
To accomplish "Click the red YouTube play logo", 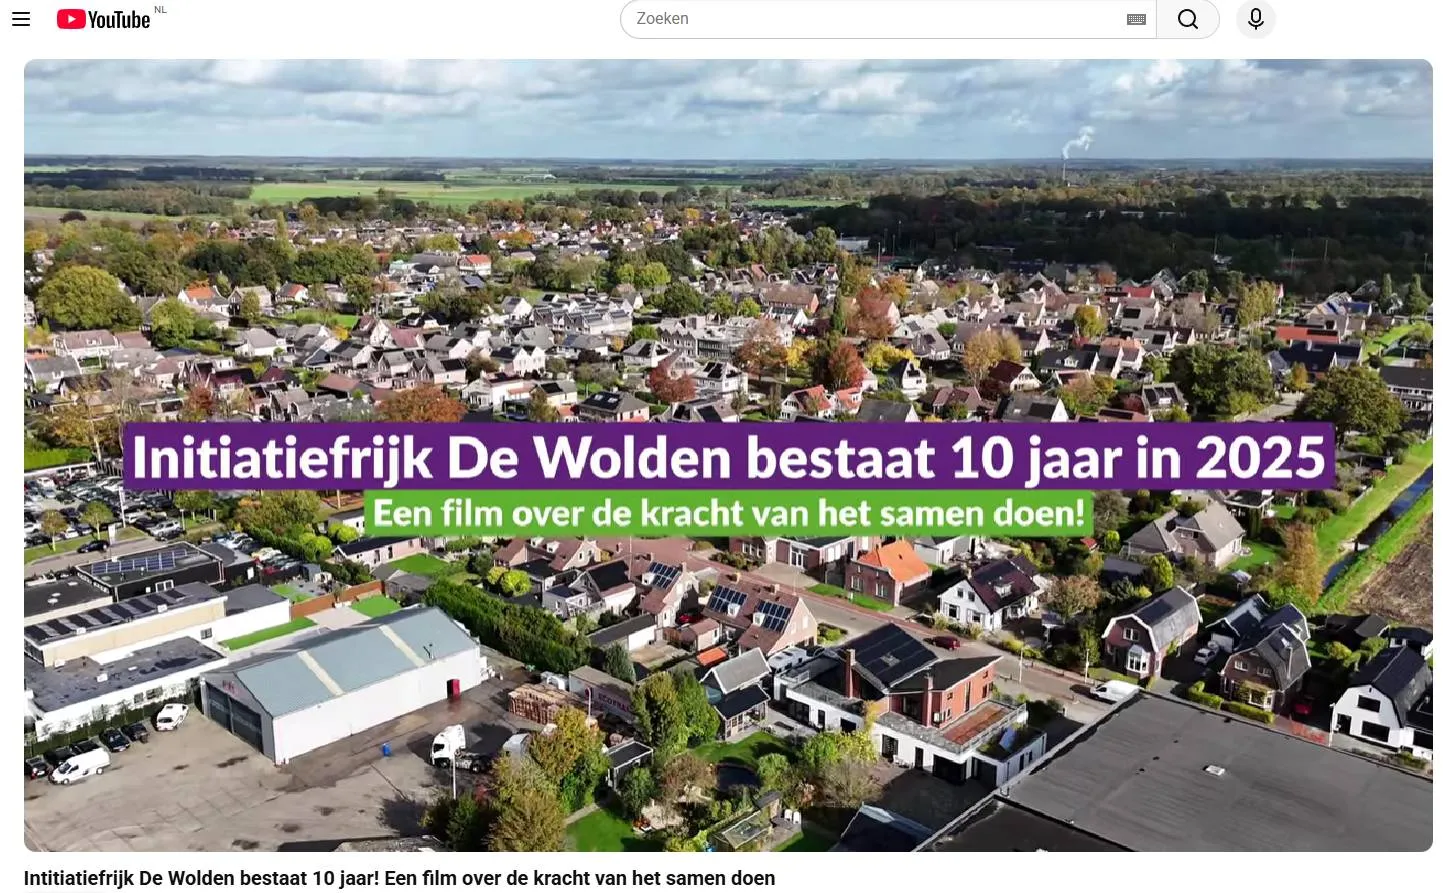I will [69, 18].
